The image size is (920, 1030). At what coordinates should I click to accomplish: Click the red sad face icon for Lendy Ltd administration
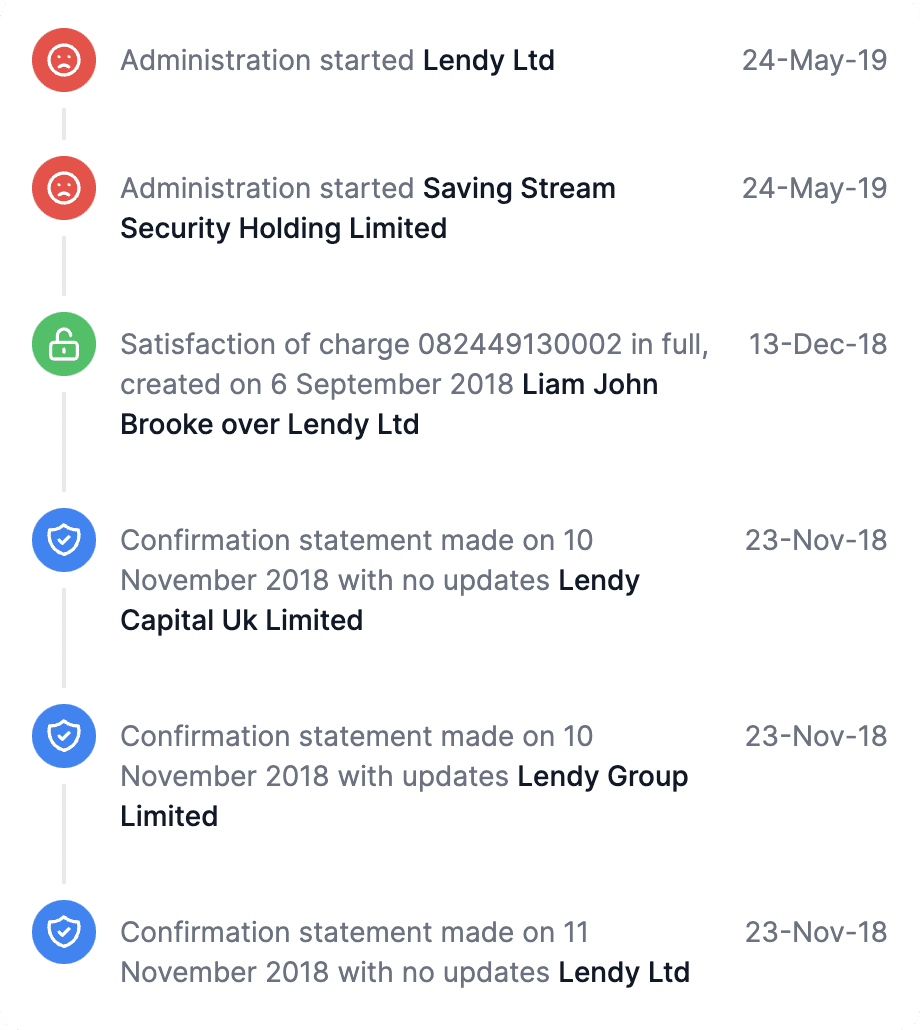click(x=64, y=60)
